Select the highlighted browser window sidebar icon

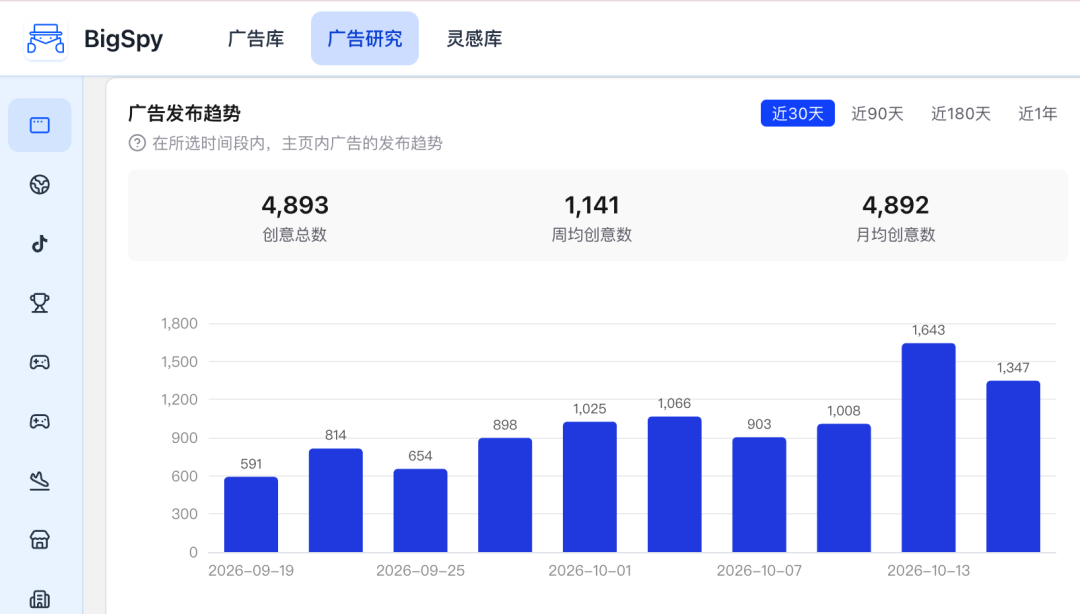click(40, 125)
